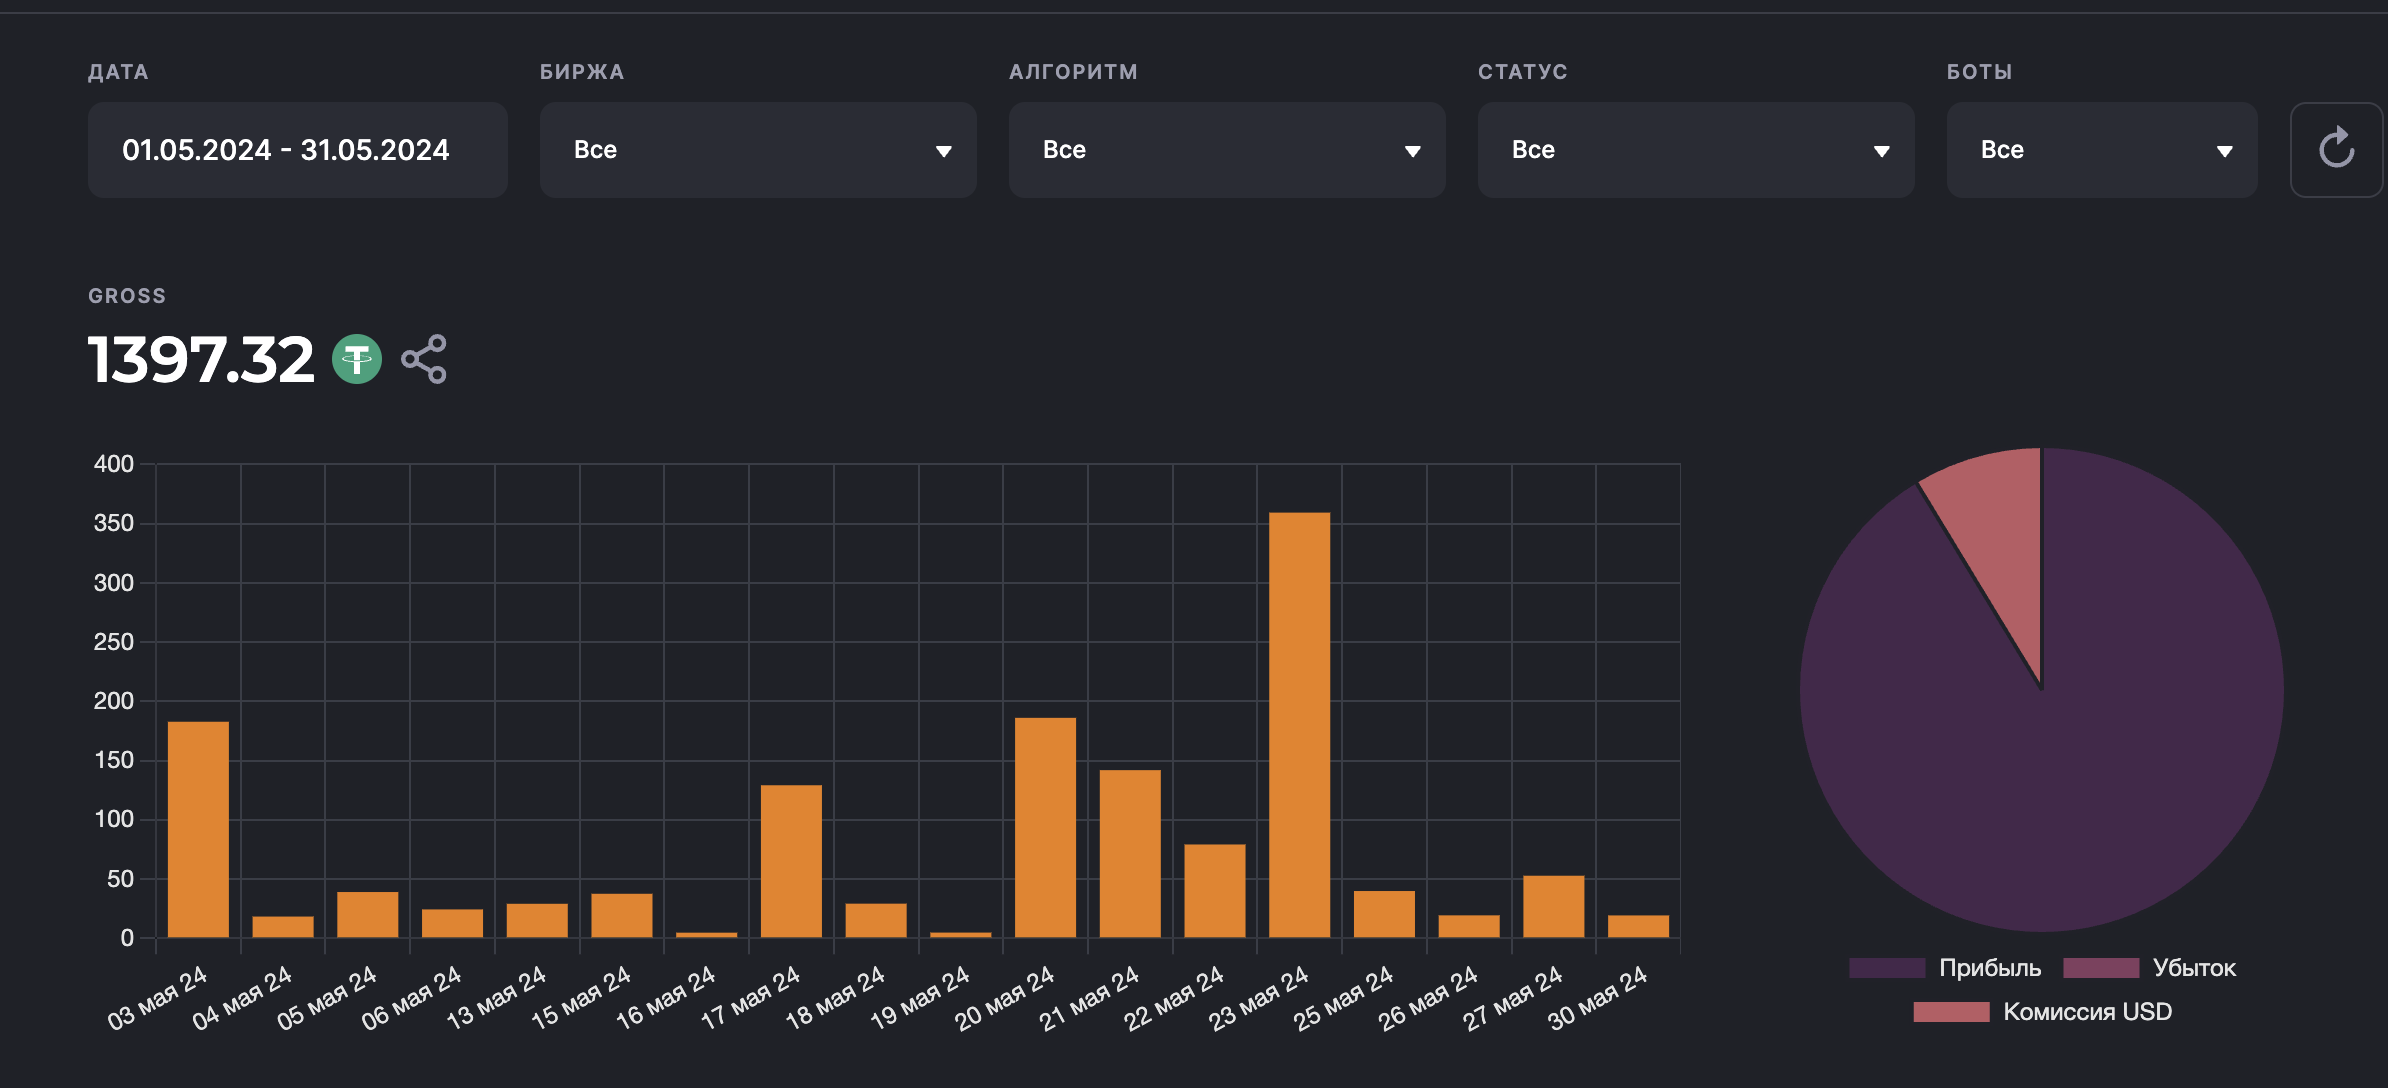Click the 25 мая 24 bar
Screen dimensions: 2388x1088
[1384, 914]
